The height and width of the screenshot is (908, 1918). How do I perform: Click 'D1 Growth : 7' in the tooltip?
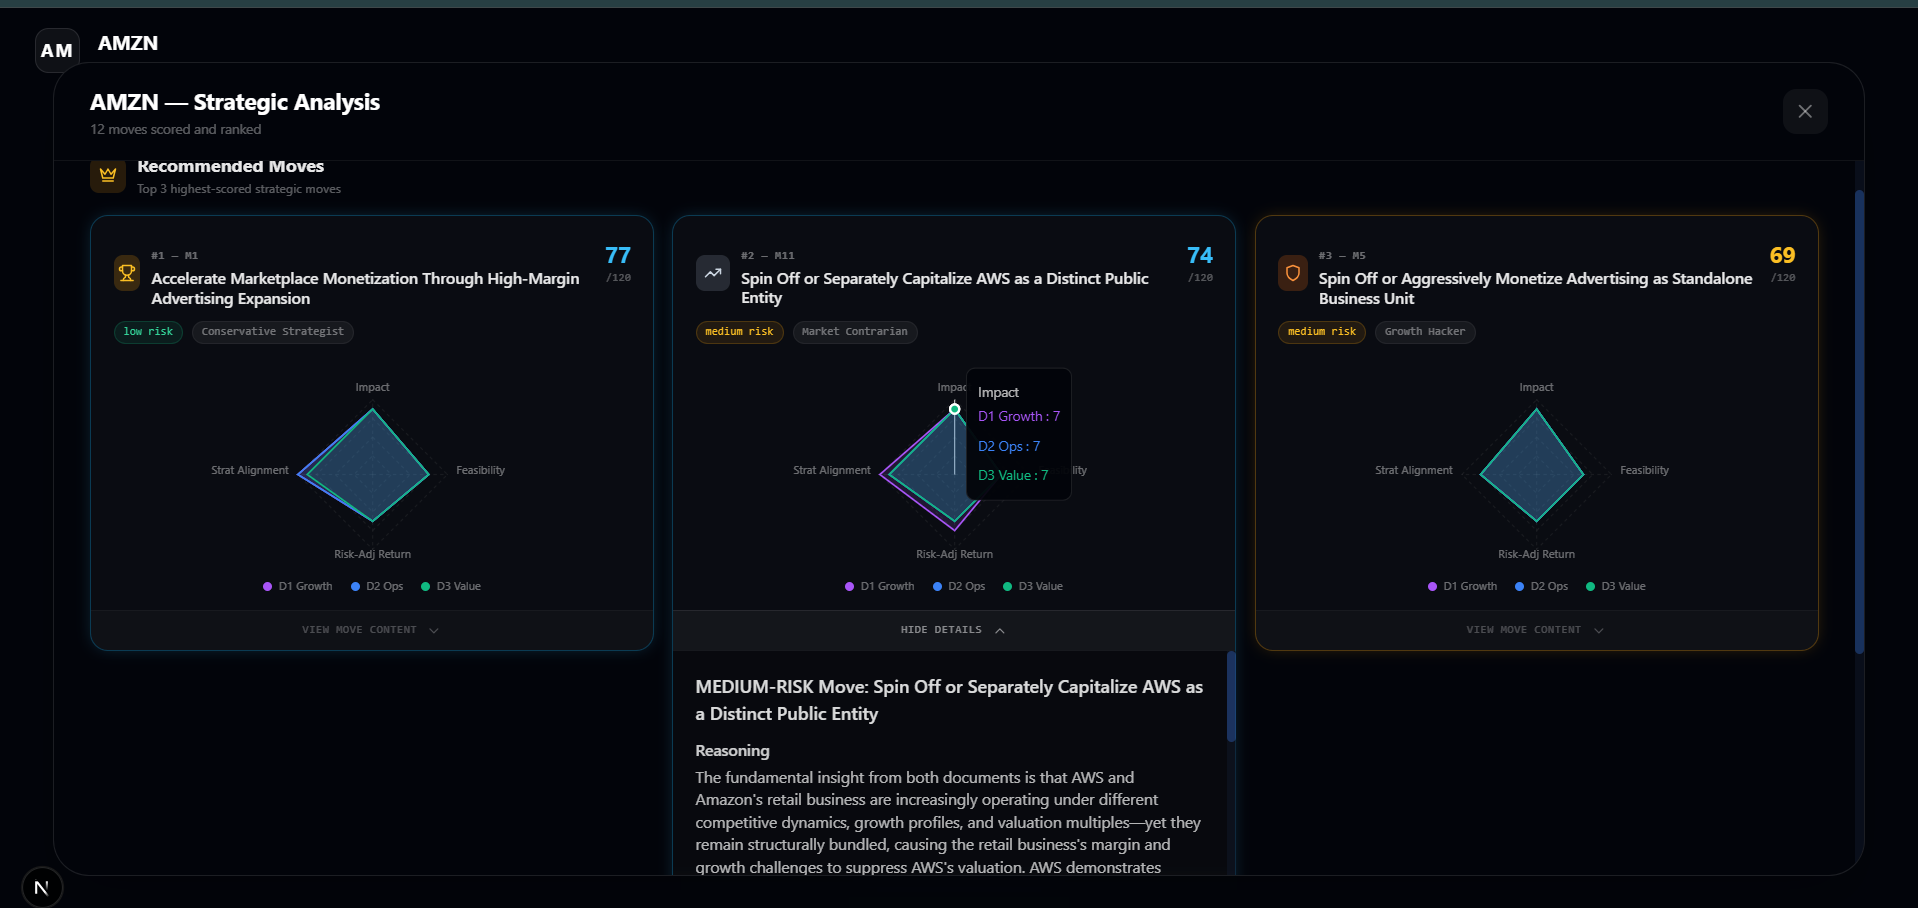1019,417
